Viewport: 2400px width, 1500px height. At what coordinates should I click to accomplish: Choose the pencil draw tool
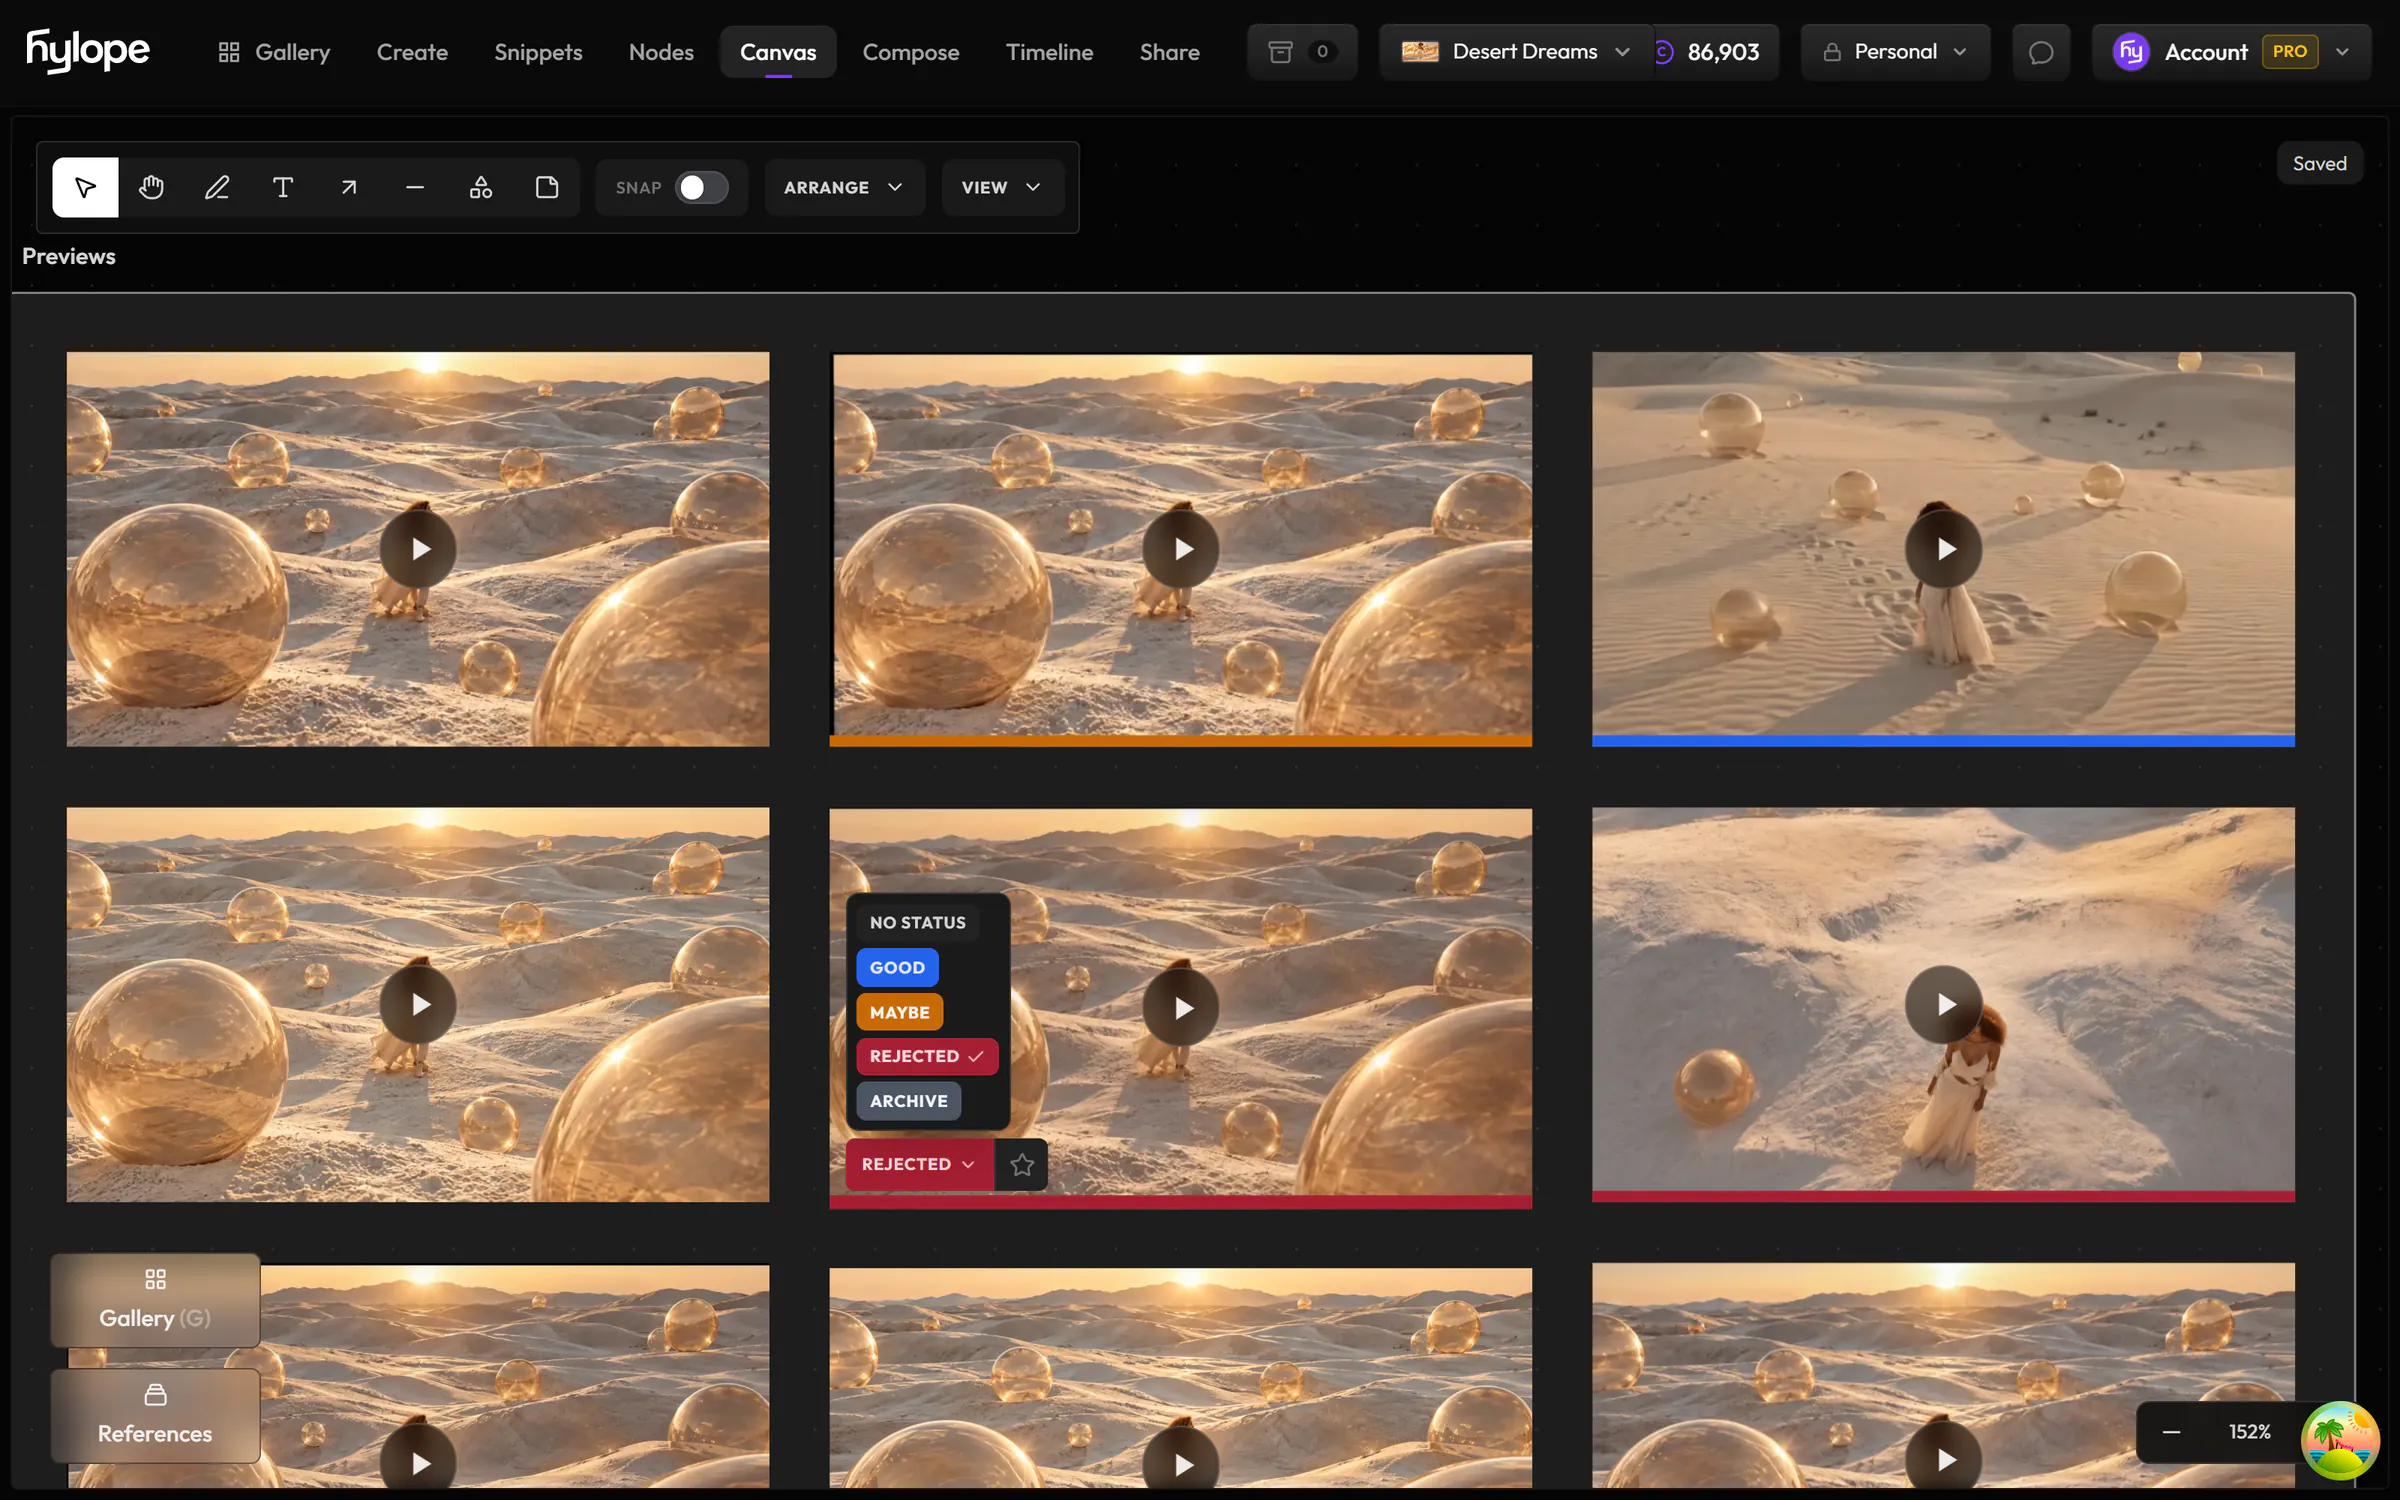(x=217, y=187)
